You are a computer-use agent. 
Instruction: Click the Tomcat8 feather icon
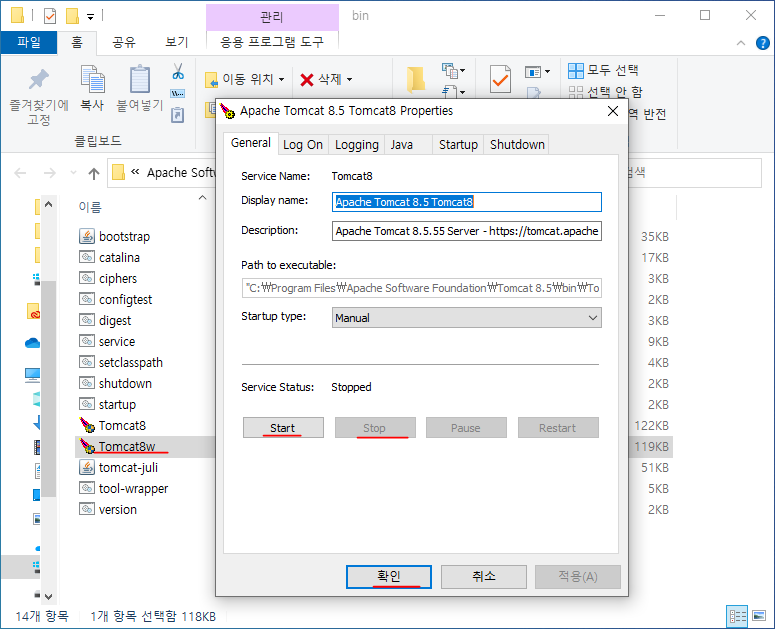point(87,425)
